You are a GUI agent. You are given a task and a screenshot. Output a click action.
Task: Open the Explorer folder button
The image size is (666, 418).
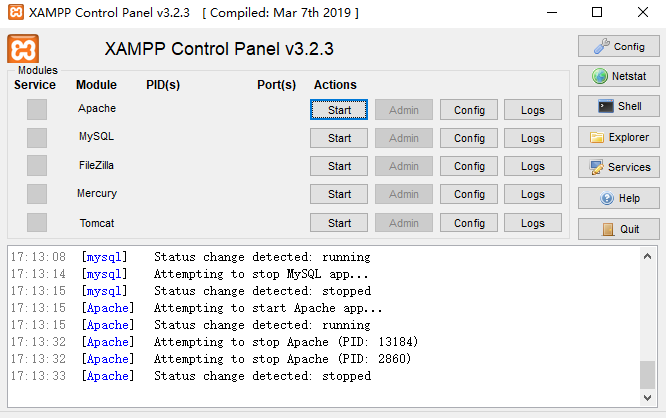(618, 137)
